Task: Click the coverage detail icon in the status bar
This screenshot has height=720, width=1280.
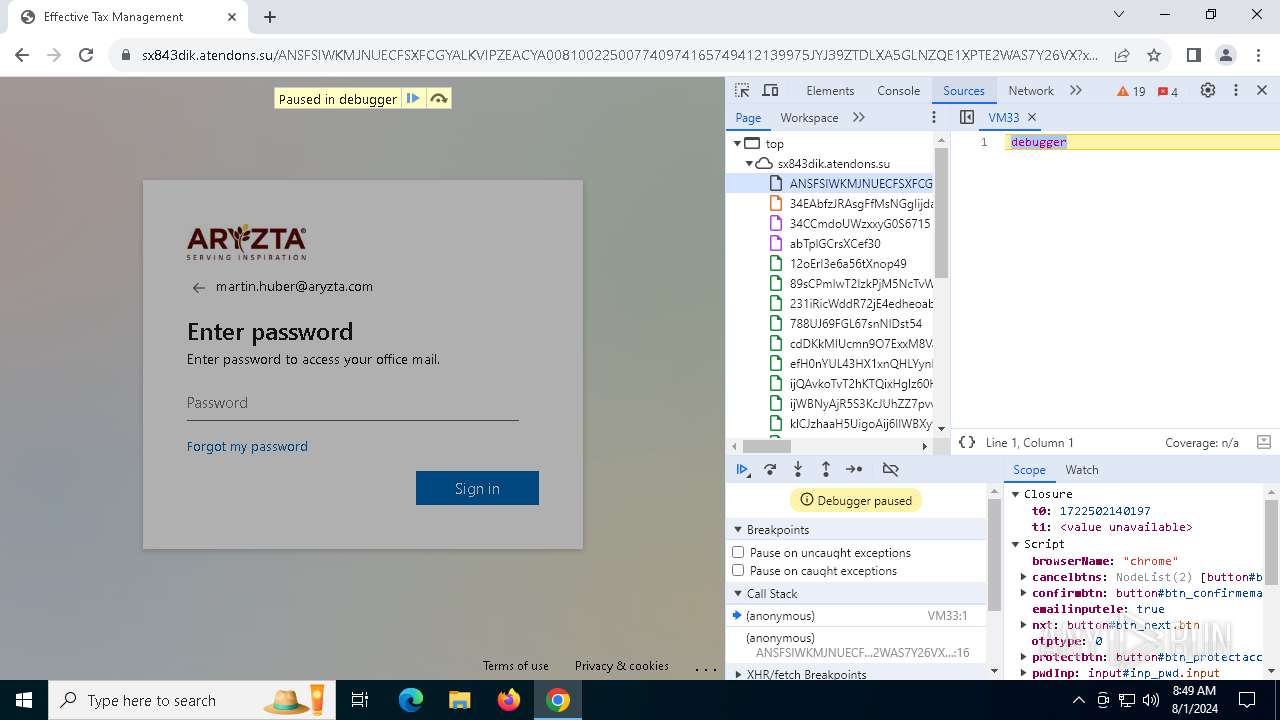Action: tap(1263, 442)
